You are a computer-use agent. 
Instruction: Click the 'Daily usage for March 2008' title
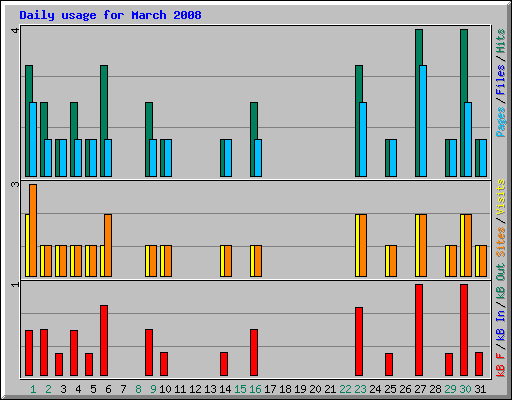(x=110, y=15)
